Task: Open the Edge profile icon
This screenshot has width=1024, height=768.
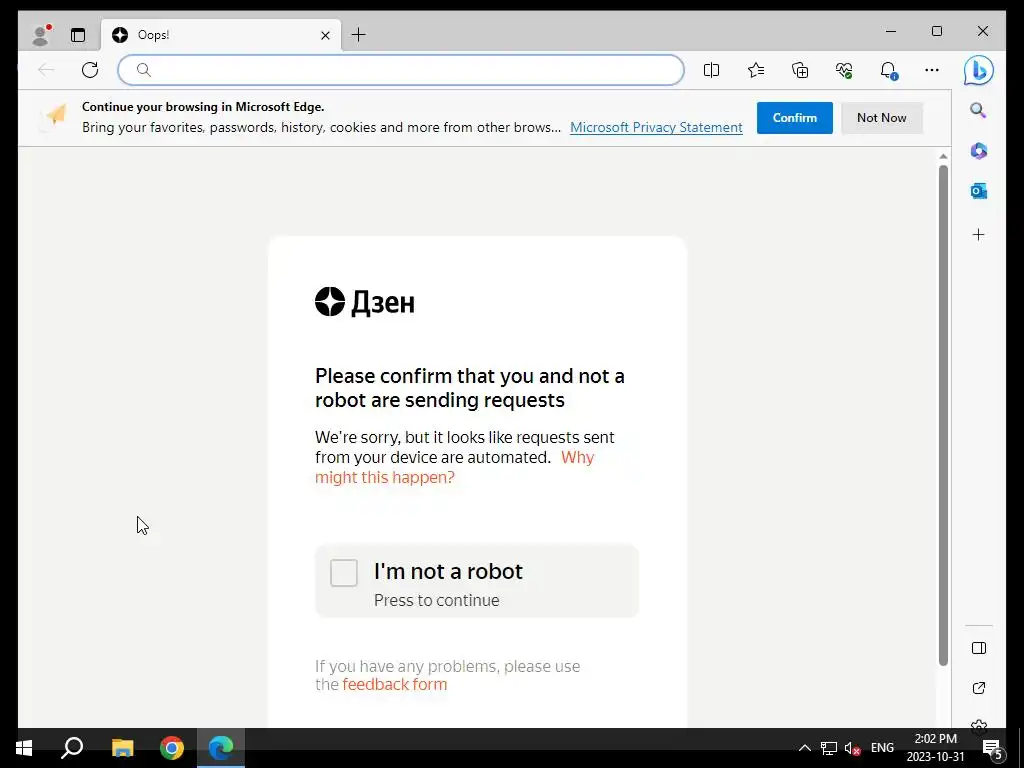Action: (x=41, y=35)
